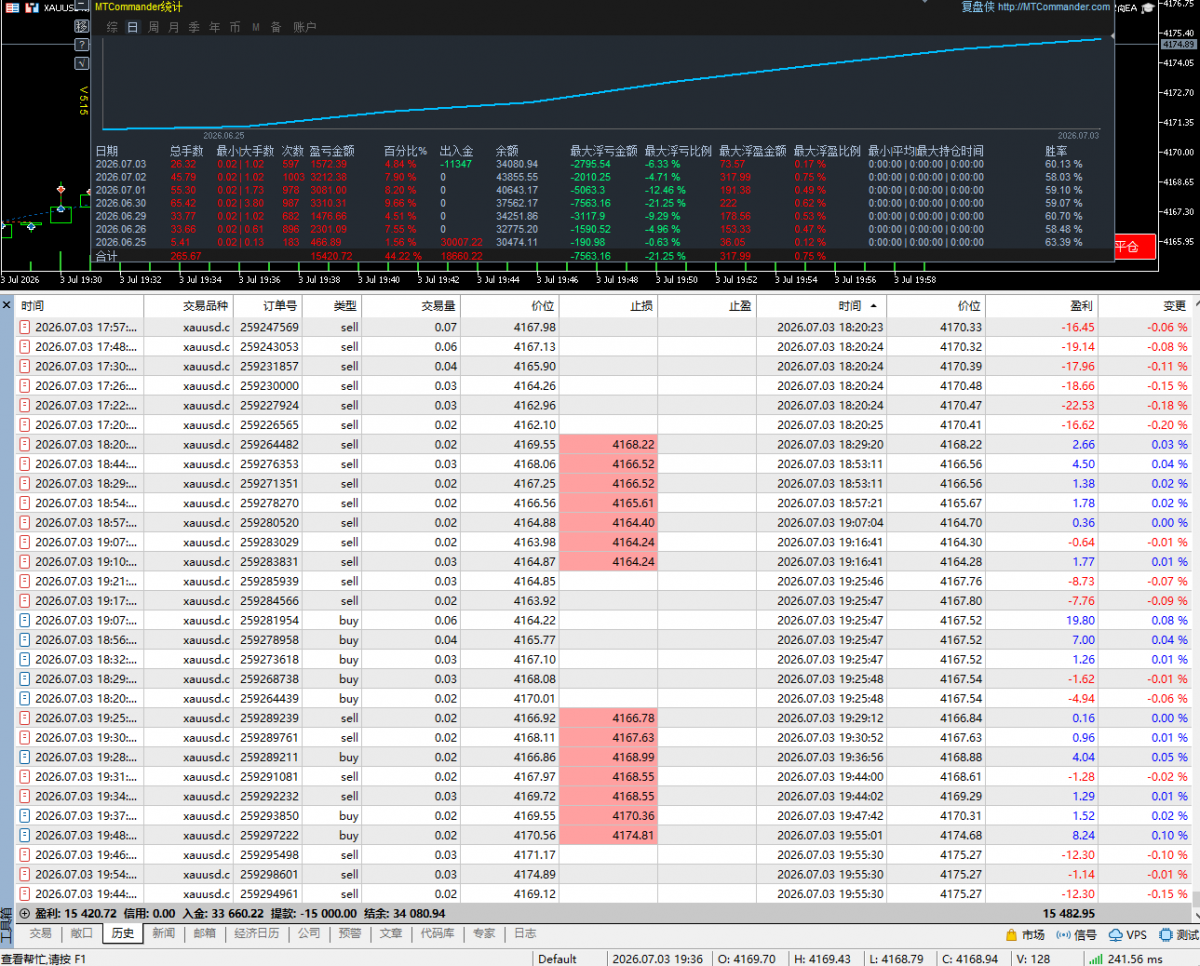Click the question mark help button
This screenshot has height=966, width=1200.
point(82,44)
